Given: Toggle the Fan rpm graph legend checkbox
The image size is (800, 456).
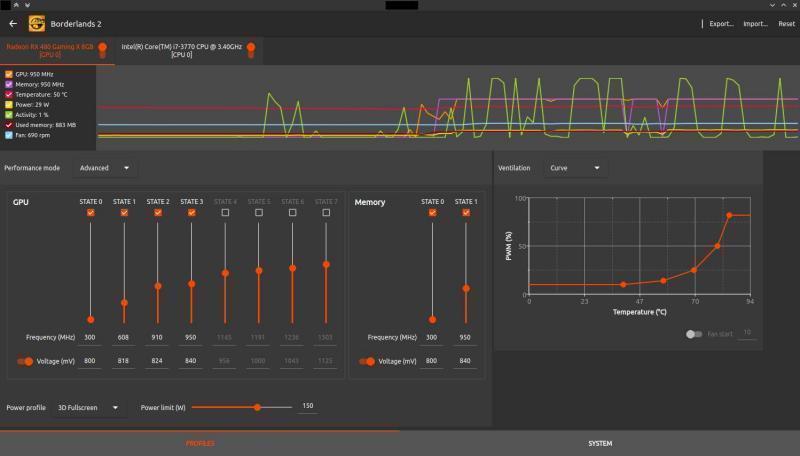Looking at the screenshot, I should point(9,135).
